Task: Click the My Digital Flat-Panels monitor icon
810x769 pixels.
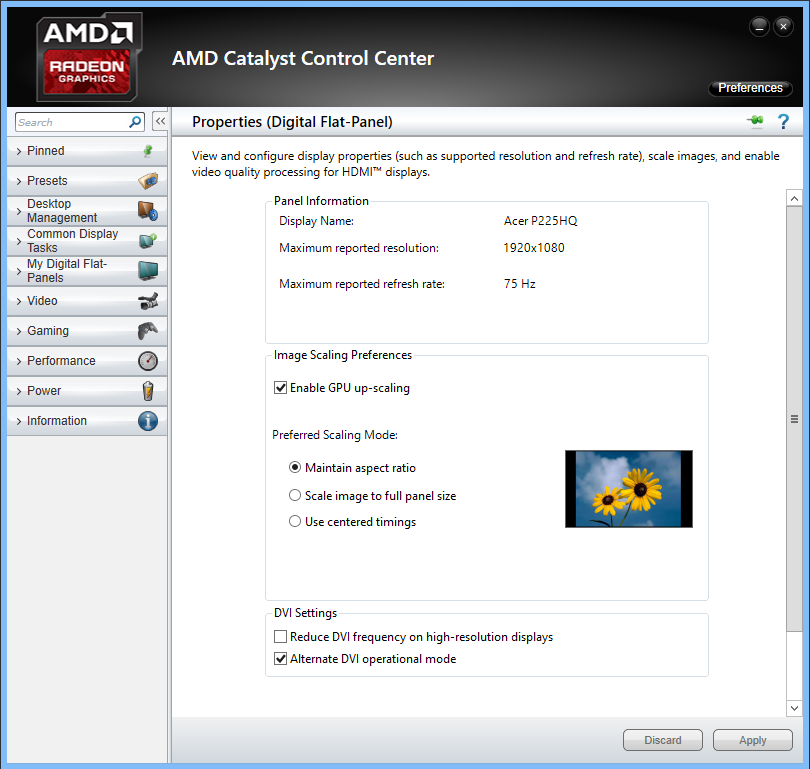Action: coord(148,271)
